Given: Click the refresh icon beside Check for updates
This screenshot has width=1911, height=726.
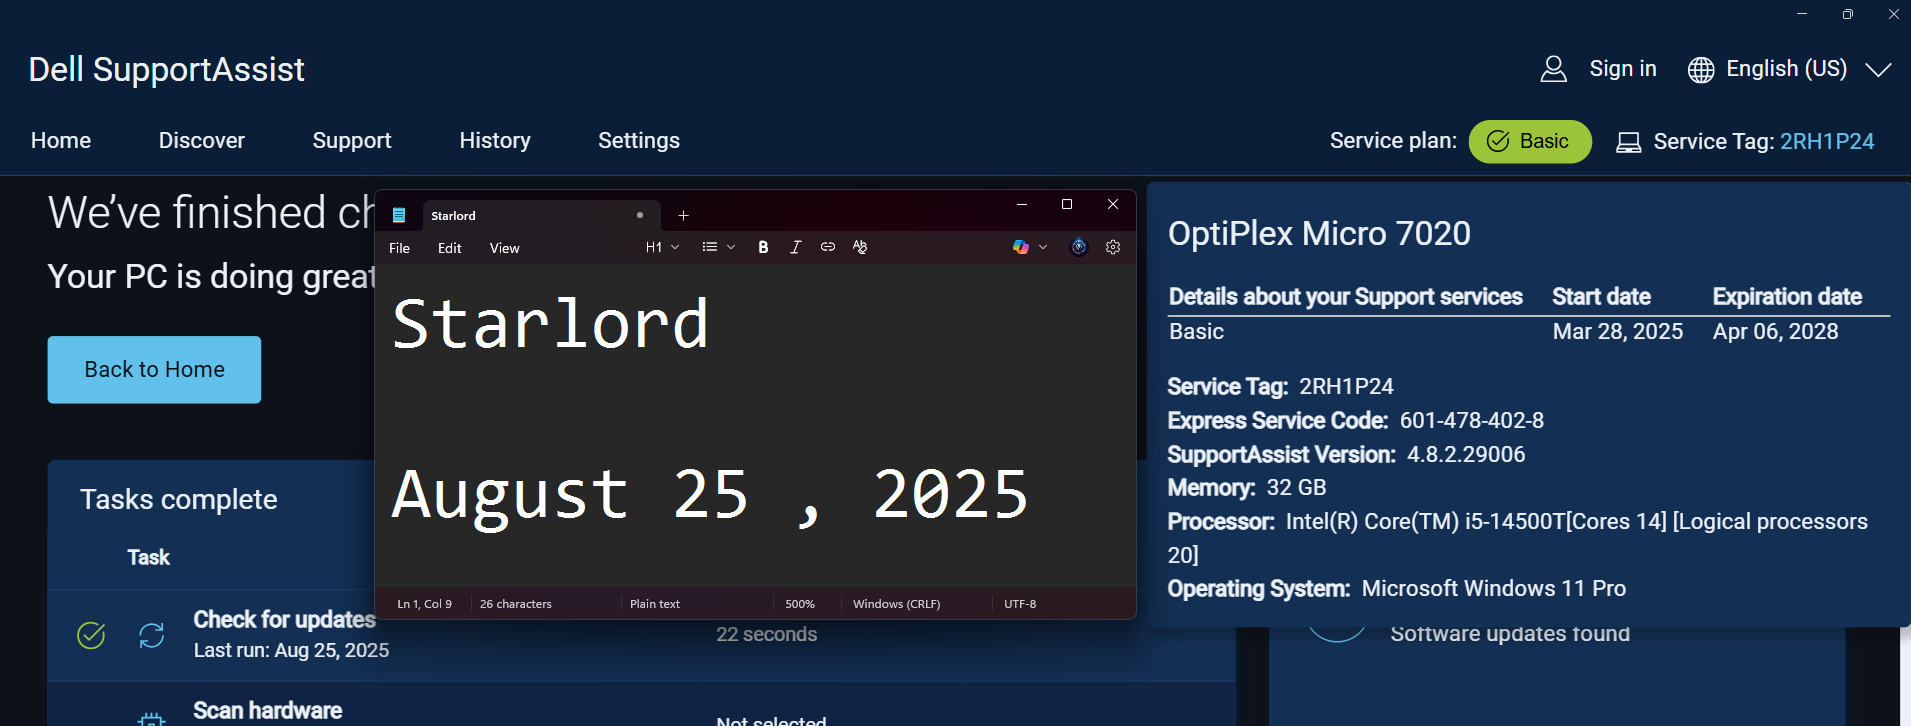Looking at the screenshot, I should 151,635.
